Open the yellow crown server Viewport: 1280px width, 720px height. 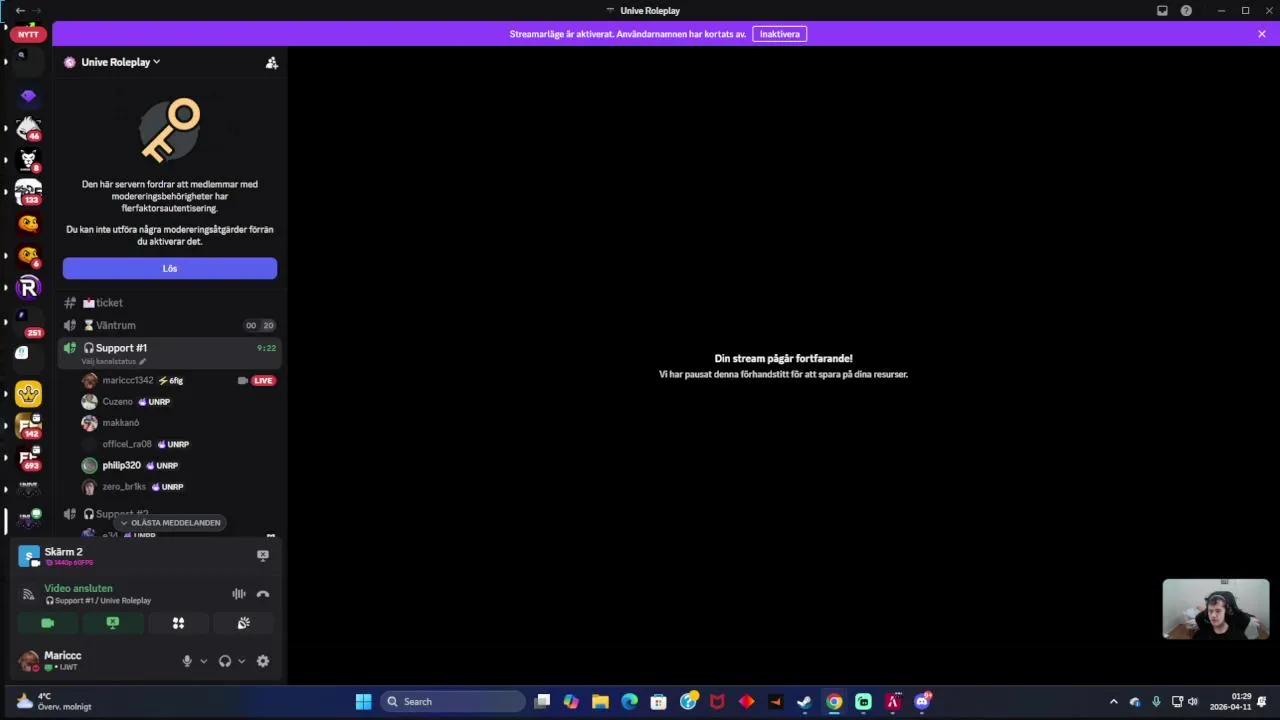click(x=28, y=394)
